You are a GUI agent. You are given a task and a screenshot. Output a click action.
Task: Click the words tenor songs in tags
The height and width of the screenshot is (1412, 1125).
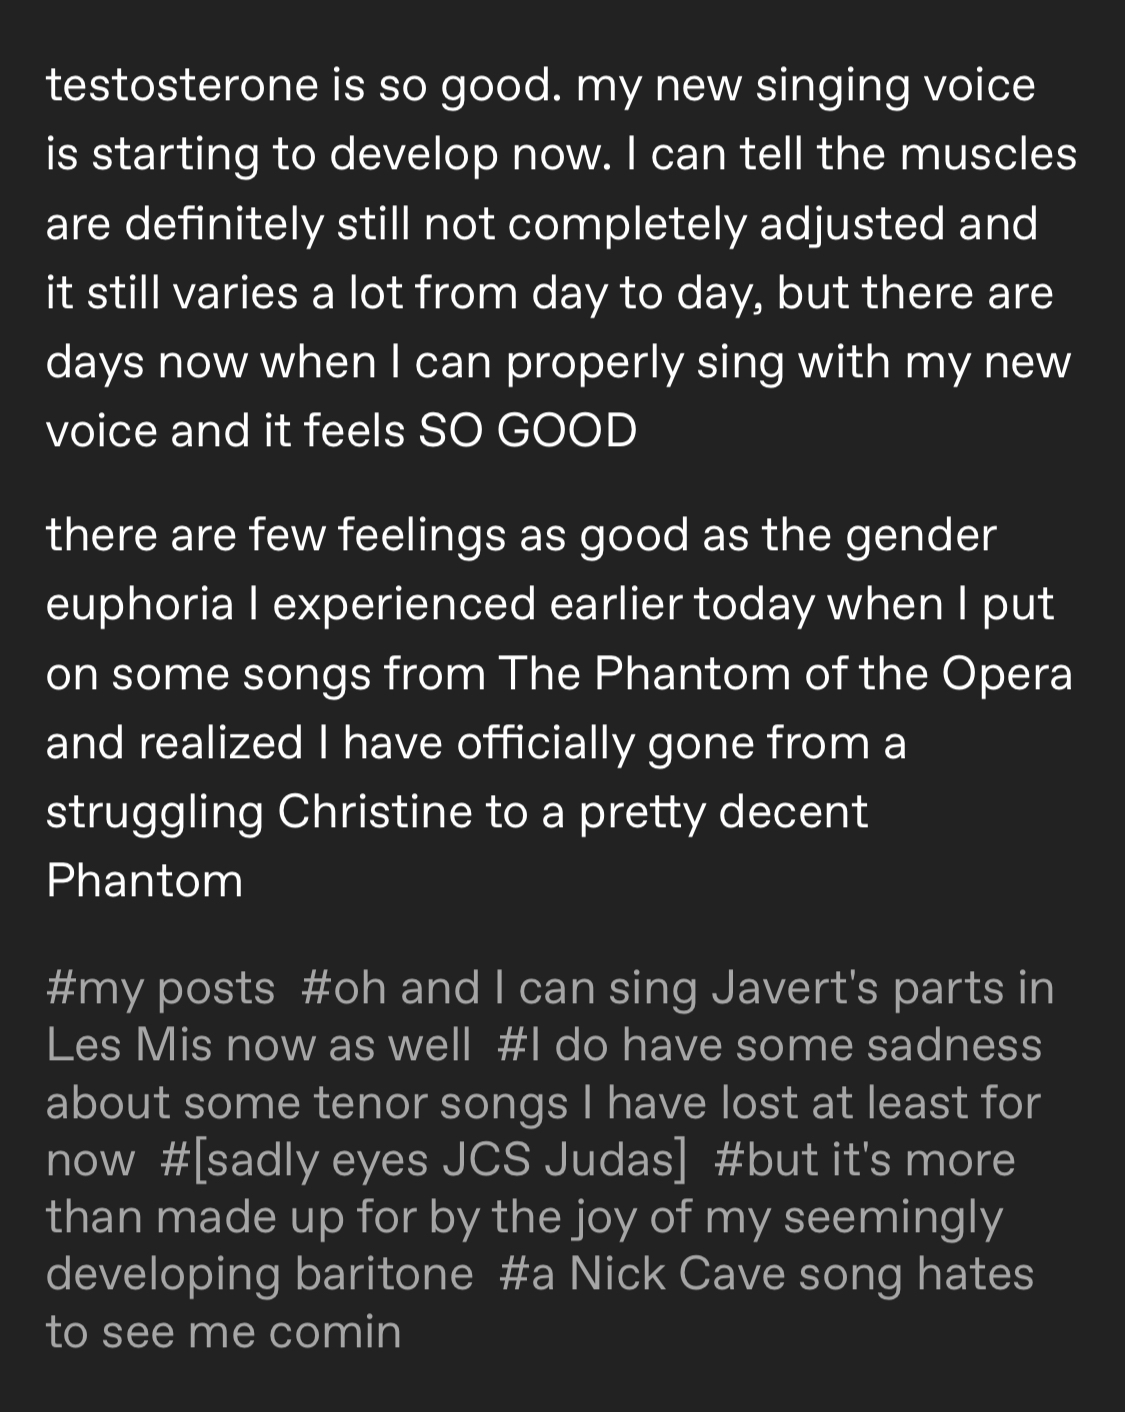click(x=441, y=1104)
